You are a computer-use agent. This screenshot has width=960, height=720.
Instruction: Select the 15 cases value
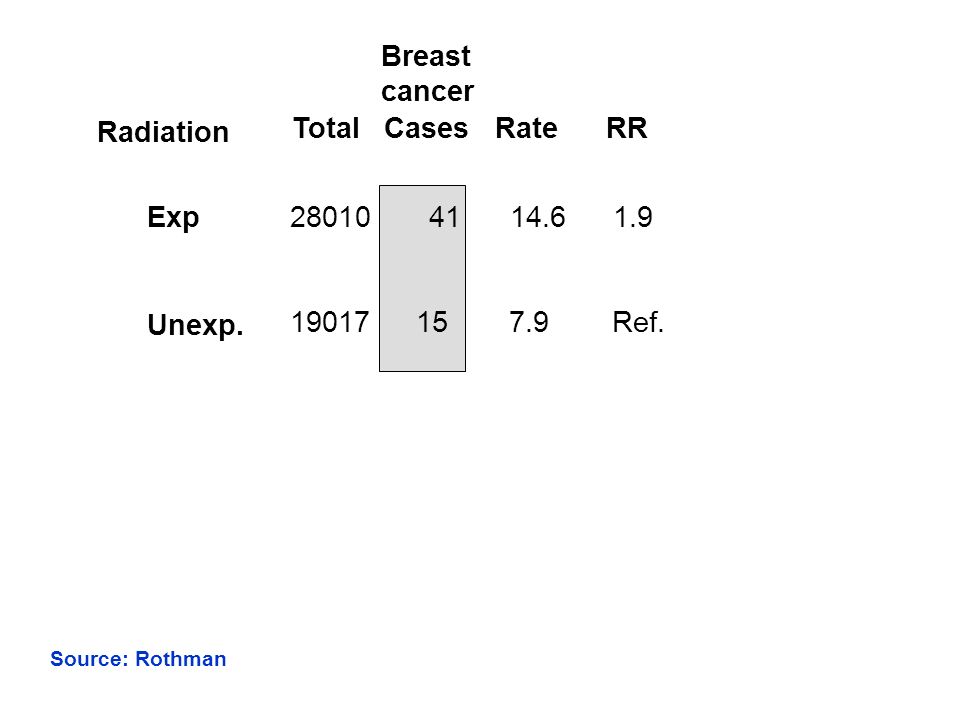pyautogui.click(x=432, y=322)
